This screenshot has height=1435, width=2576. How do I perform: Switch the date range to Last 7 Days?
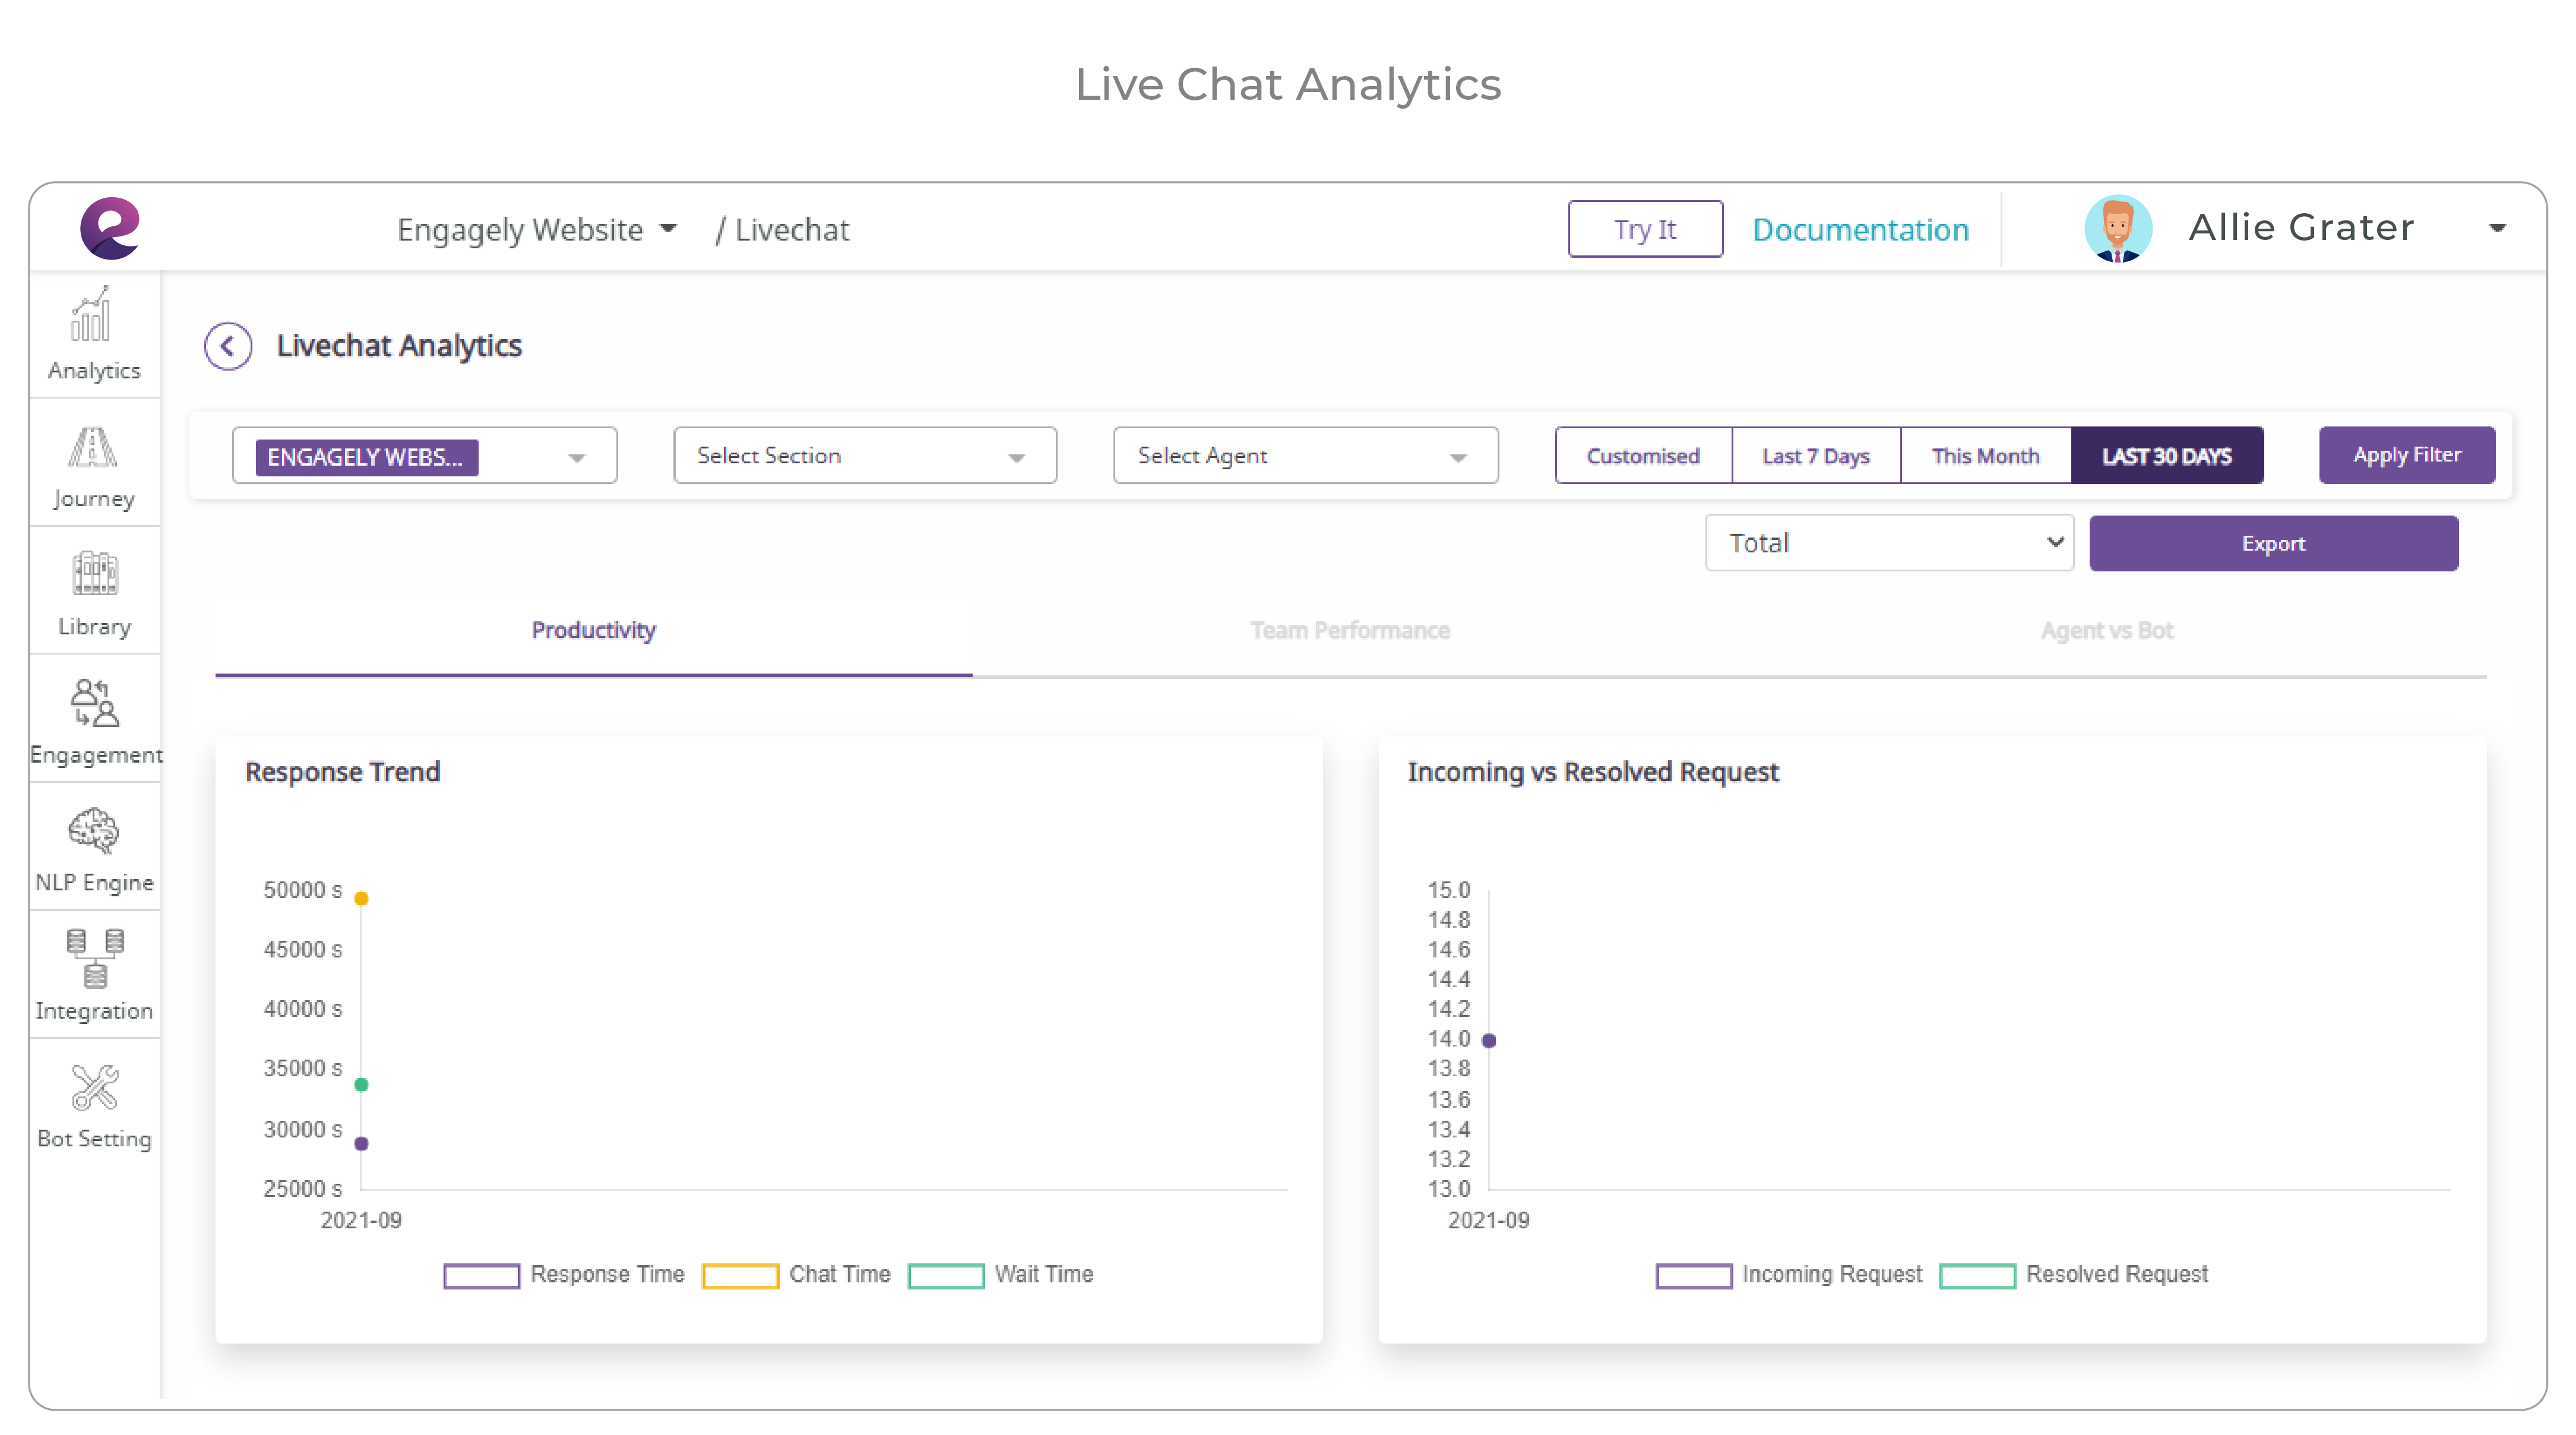(1816, 455)
